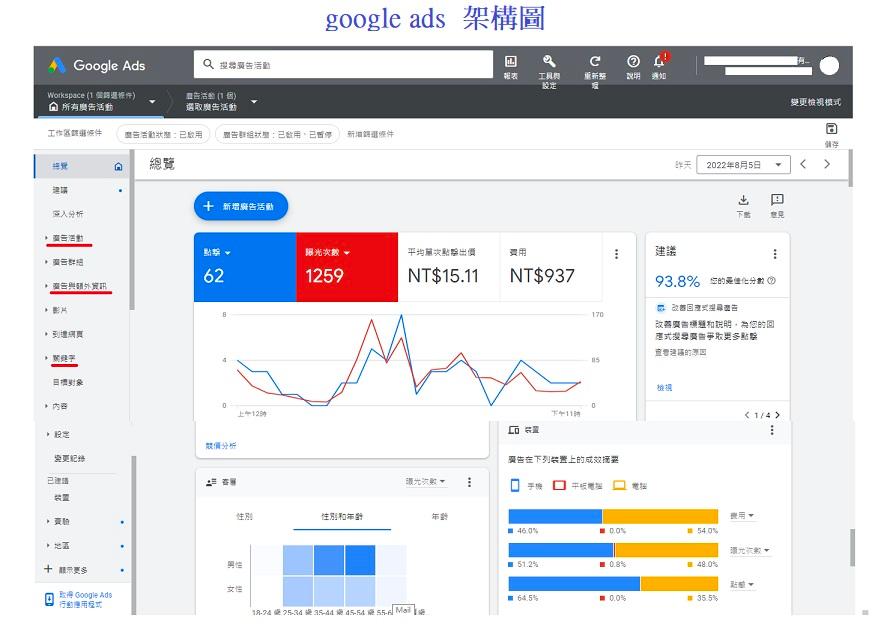The height and width of the screenshot is (639, 884).
Task: Open the 費用 cost dropdown on devices card
Action: click(x=742, y=515)
